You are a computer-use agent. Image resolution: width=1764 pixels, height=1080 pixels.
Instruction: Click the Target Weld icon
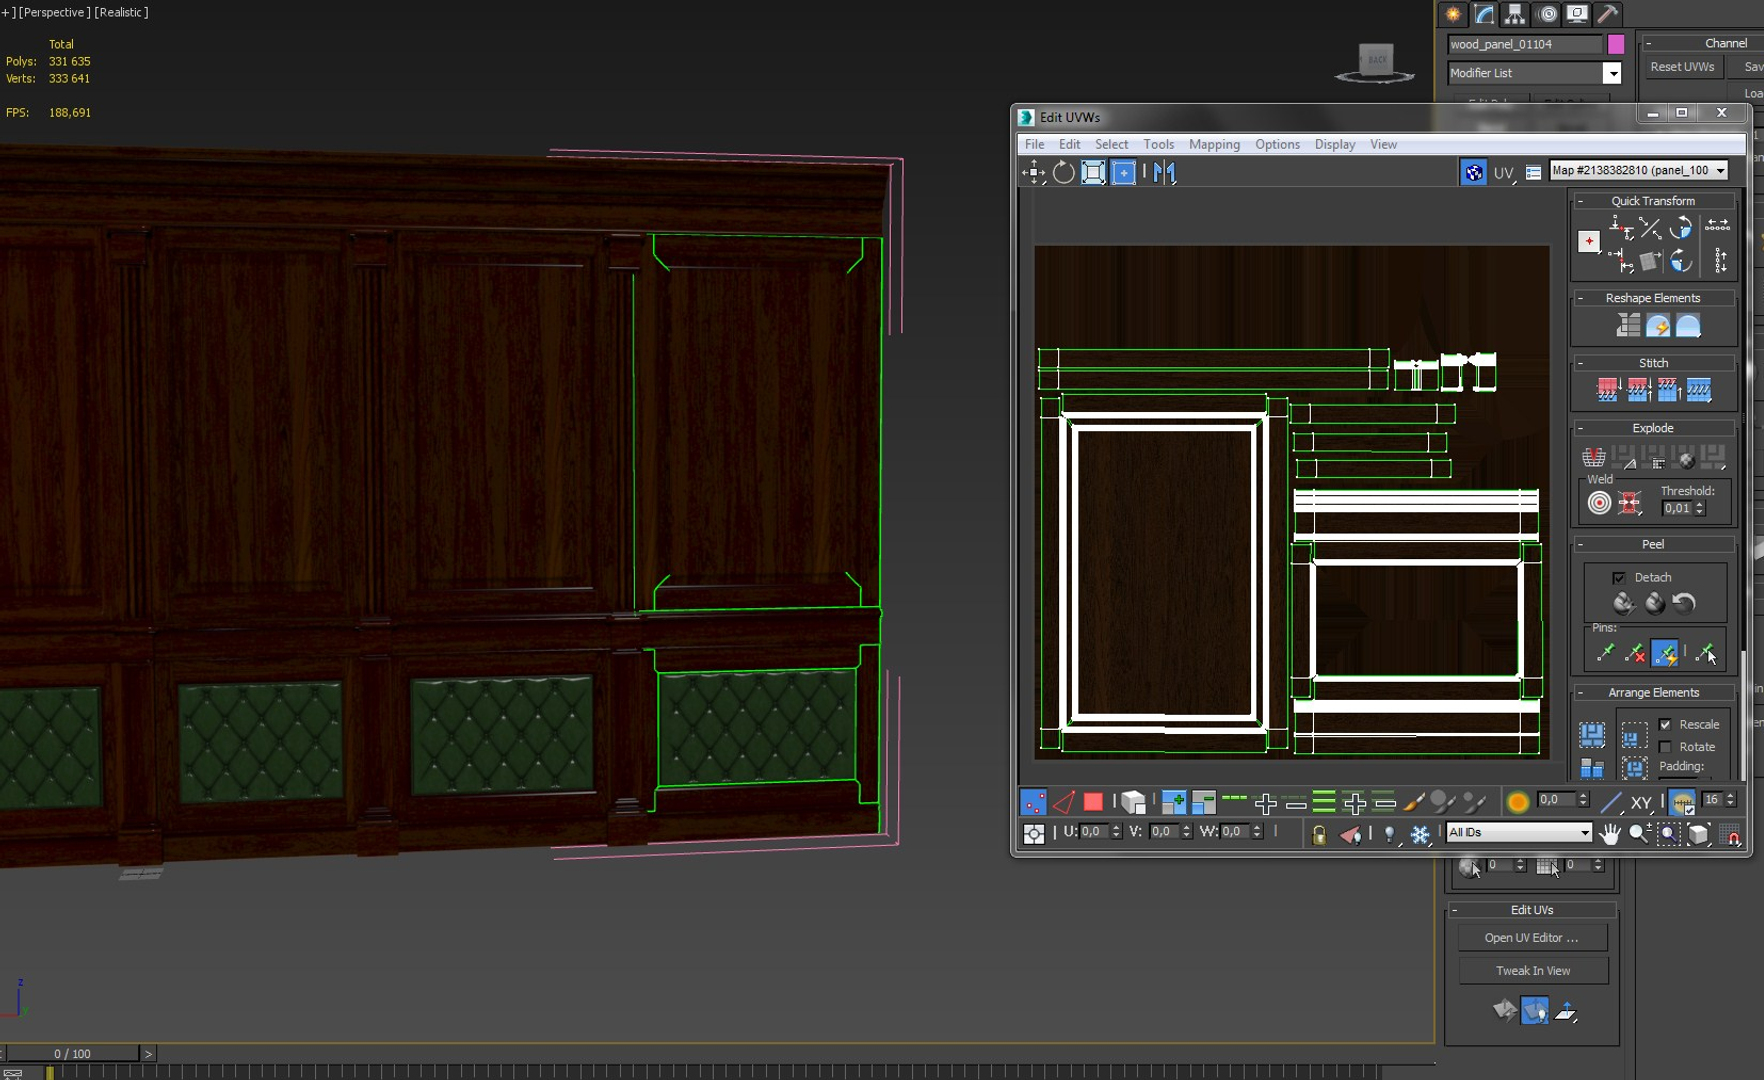pos(1599,502)
